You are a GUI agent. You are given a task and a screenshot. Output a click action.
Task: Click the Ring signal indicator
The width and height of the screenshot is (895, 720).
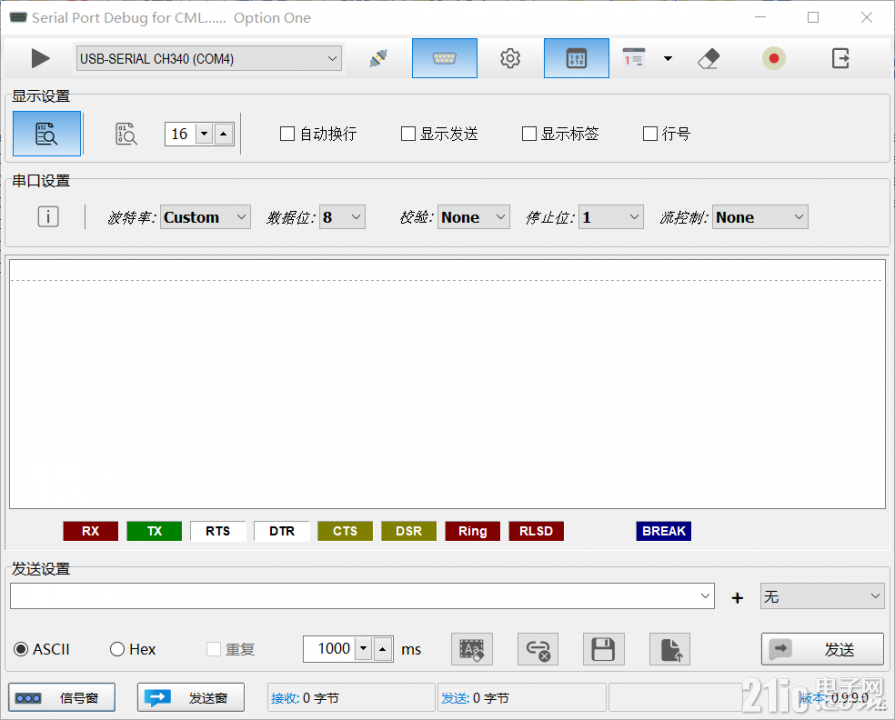[x=473, y=531]
